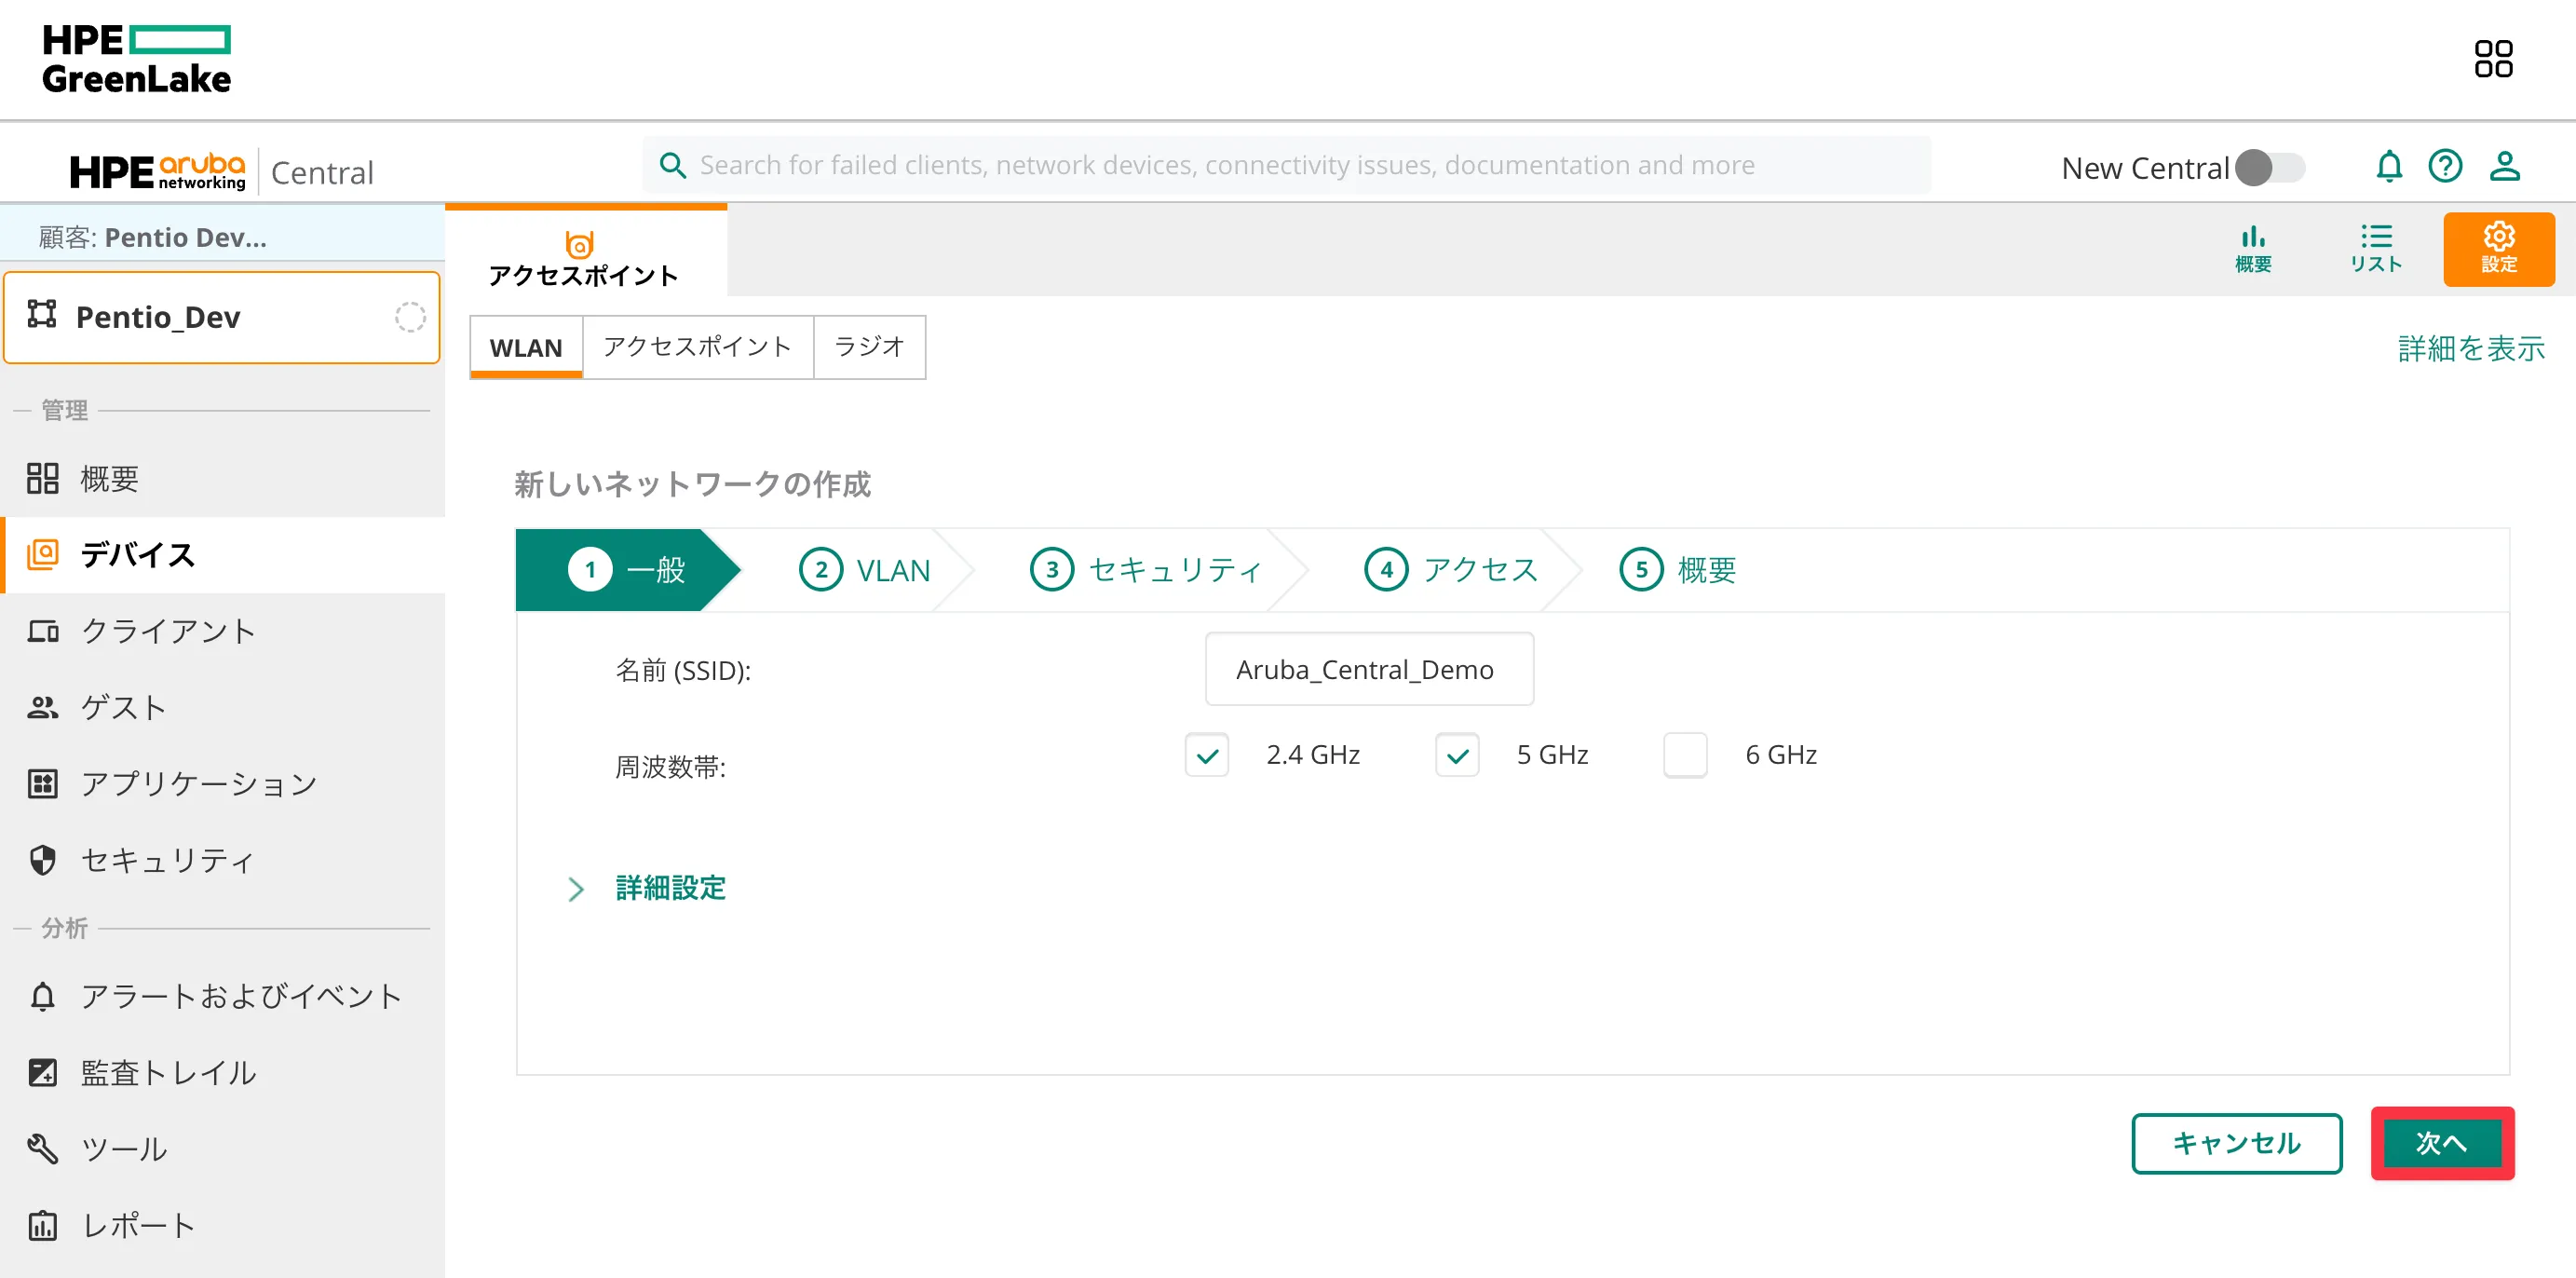Select the アクセスポイント sub-tab
The width and height of the screenshot is (2576, 1278).
[x=697, y=347]
